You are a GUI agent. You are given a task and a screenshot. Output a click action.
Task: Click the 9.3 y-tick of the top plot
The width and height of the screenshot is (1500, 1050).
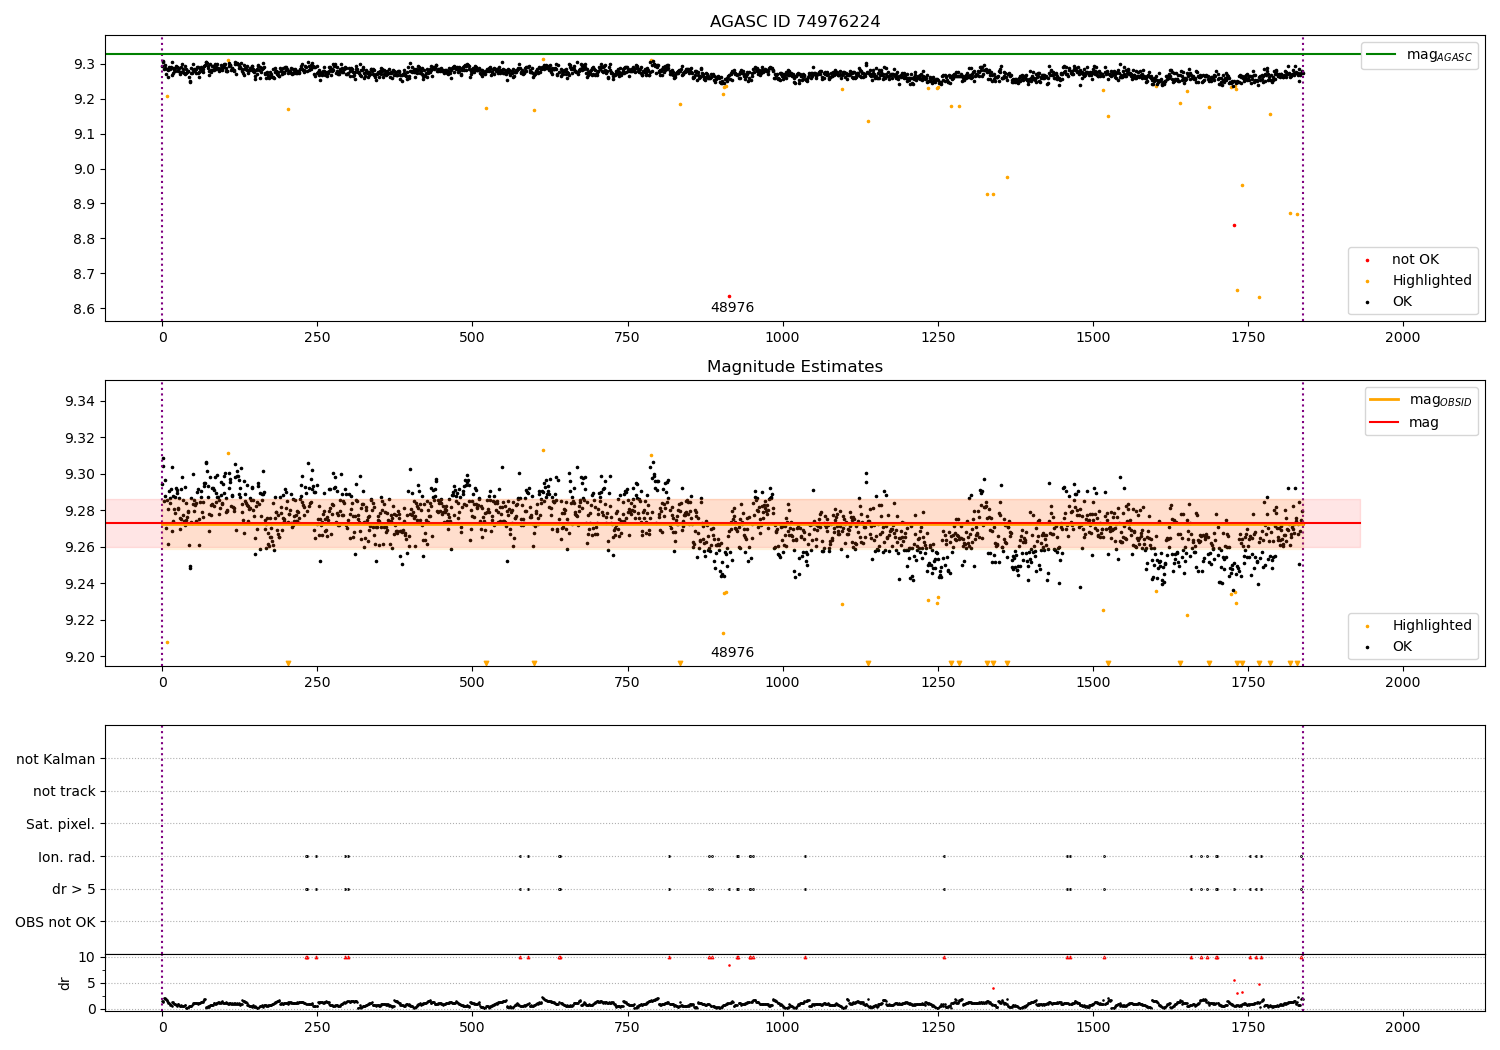click(x=85, y=64)
